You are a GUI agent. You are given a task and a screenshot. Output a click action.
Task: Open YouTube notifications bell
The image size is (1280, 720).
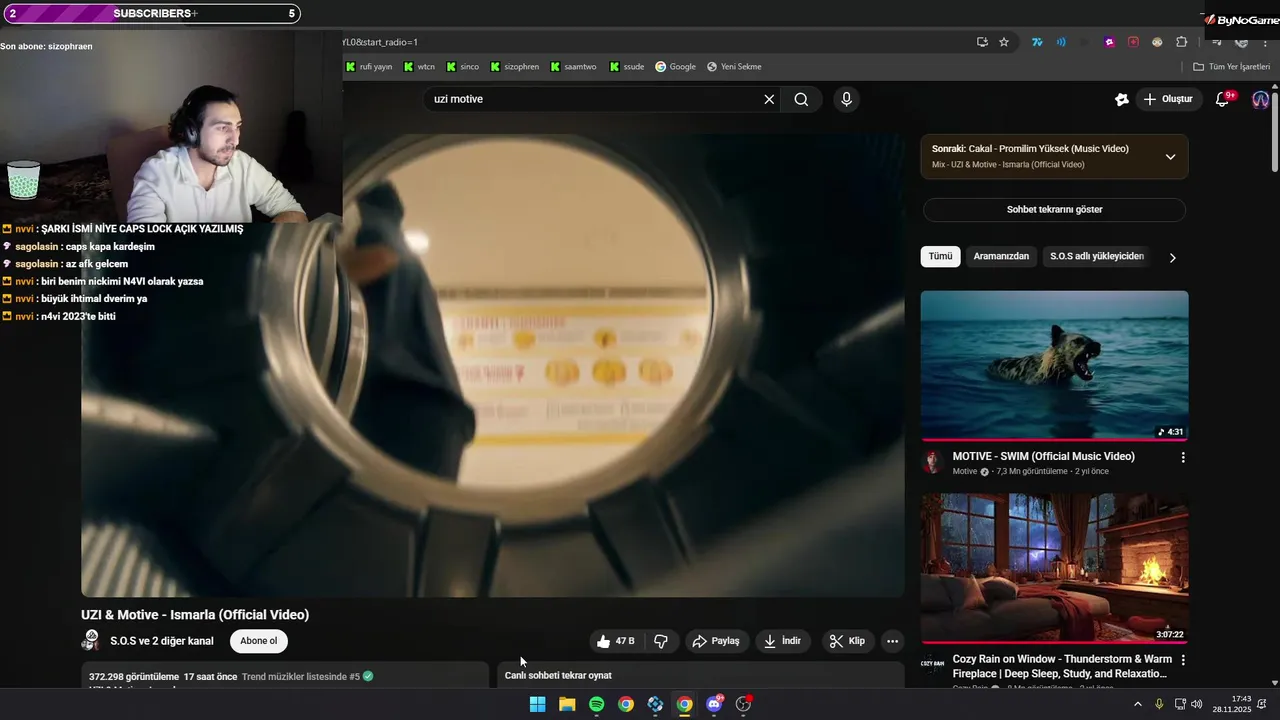click(1222, 99)
